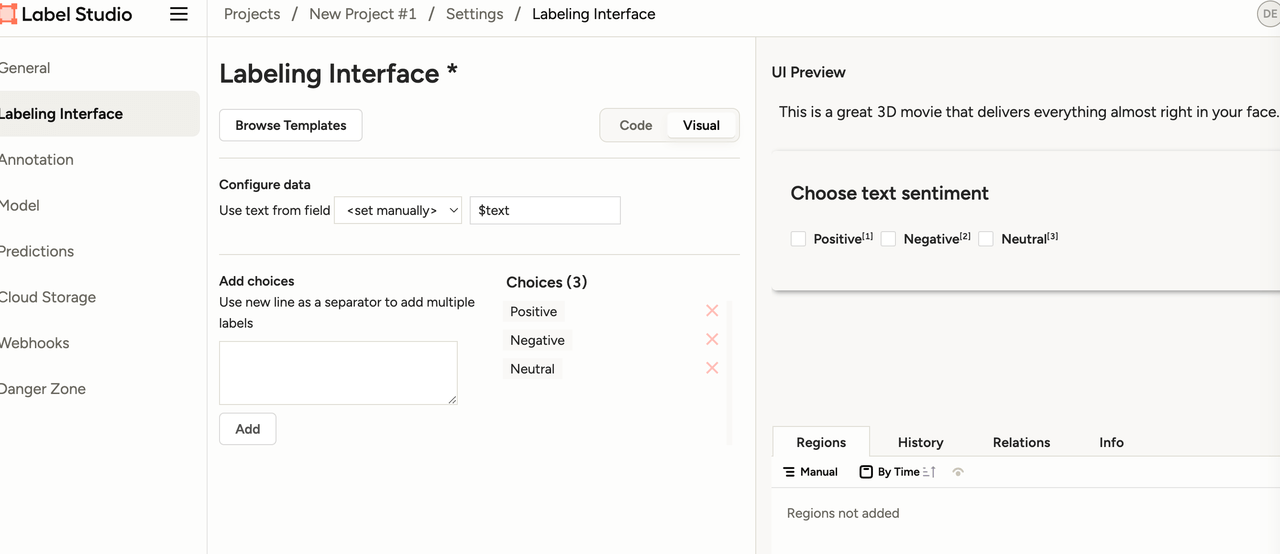Delete the Negative choice using its red X
Viewport: 1280px width, 554px height.
tap(712, 340)
